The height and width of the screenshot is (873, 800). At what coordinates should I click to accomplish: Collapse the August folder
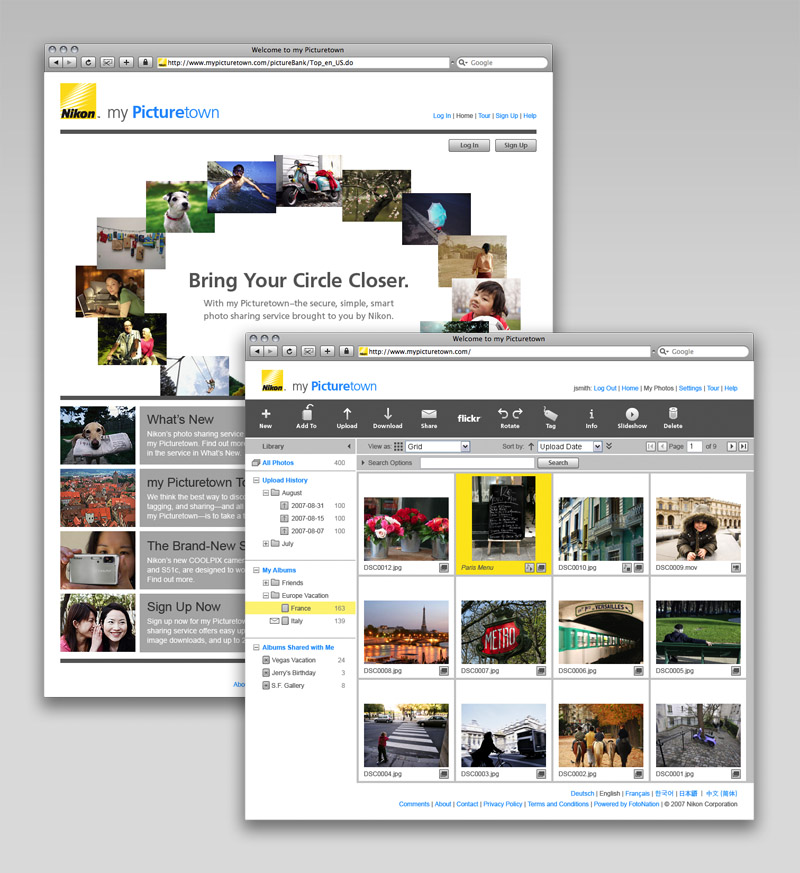[x=266, y=493]
